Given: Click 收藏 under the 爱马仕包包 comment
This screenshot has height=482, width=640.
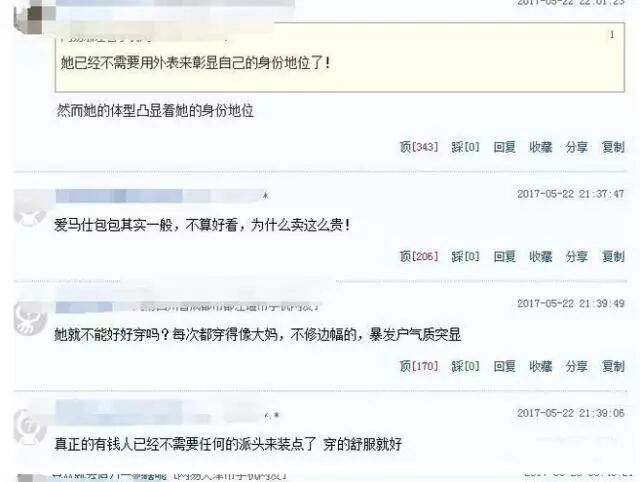Looking at the screenshot, I should [x=540, y=256].
